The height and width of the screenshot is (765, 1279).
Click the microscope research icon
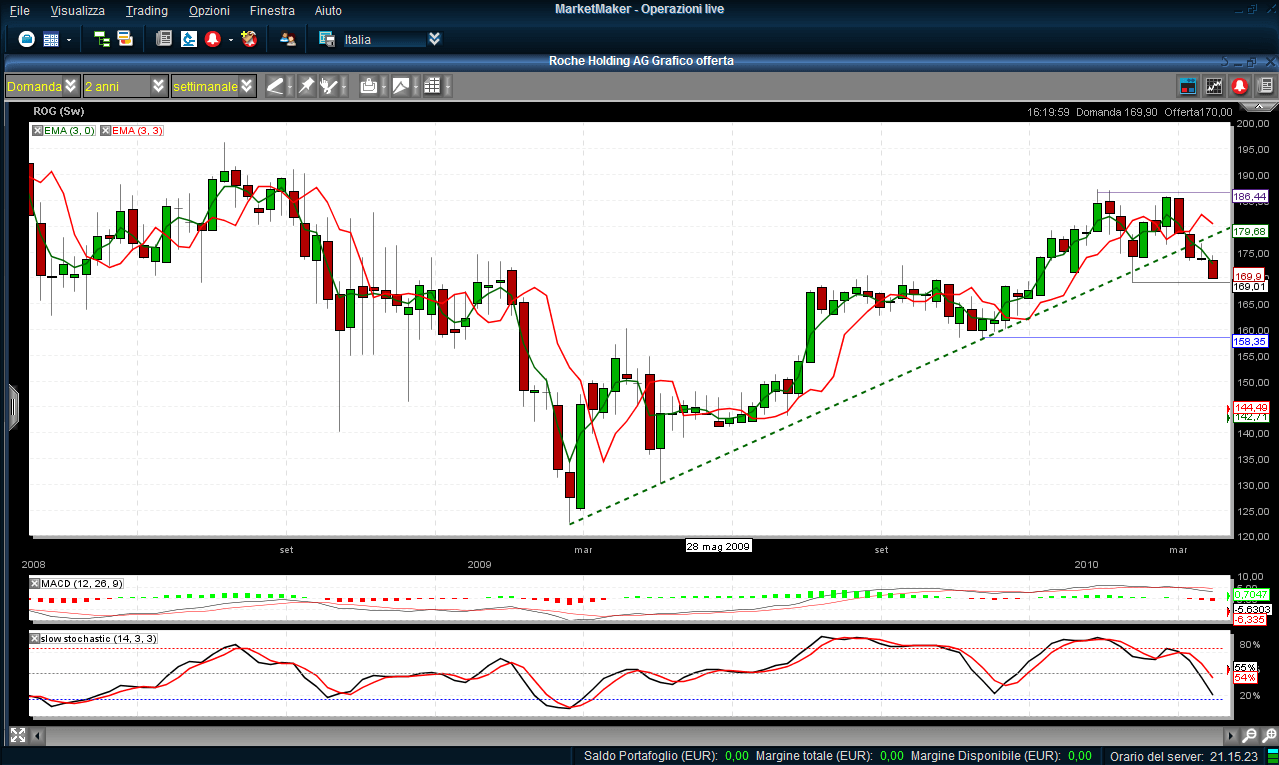[188, 39]
